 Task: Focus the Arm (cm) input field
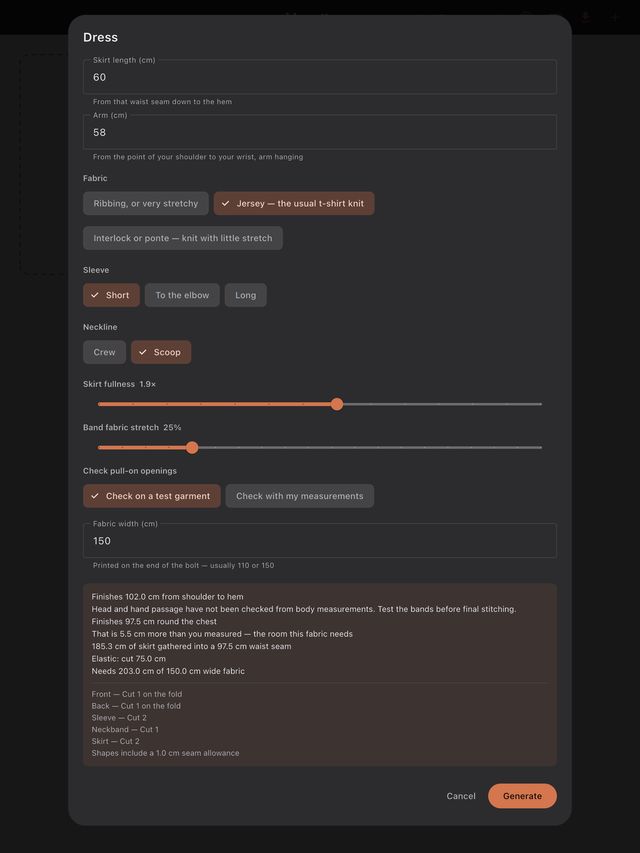coord(320,132)
